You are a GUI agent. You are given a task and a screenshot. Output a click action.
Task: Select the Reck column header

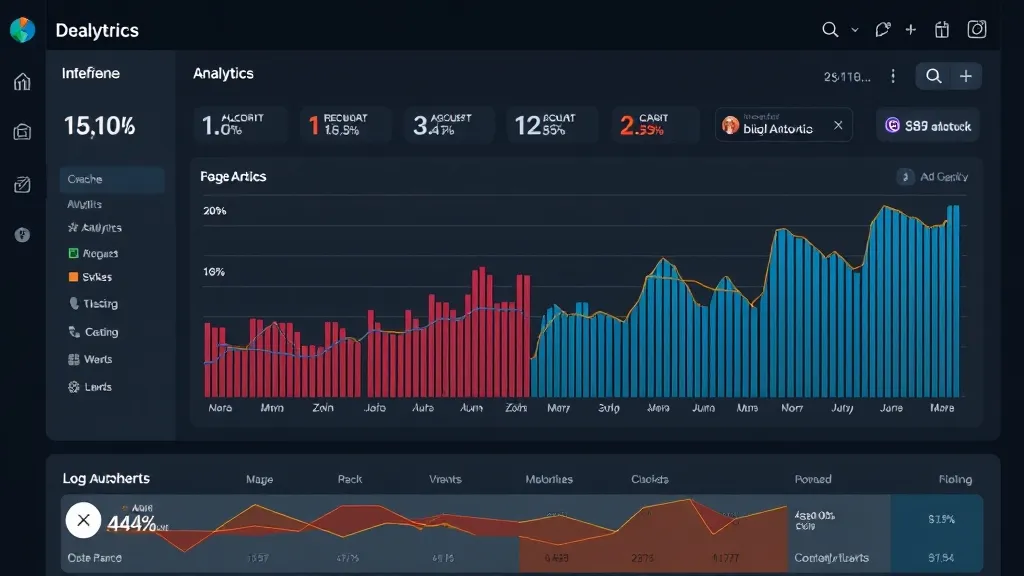349,479
